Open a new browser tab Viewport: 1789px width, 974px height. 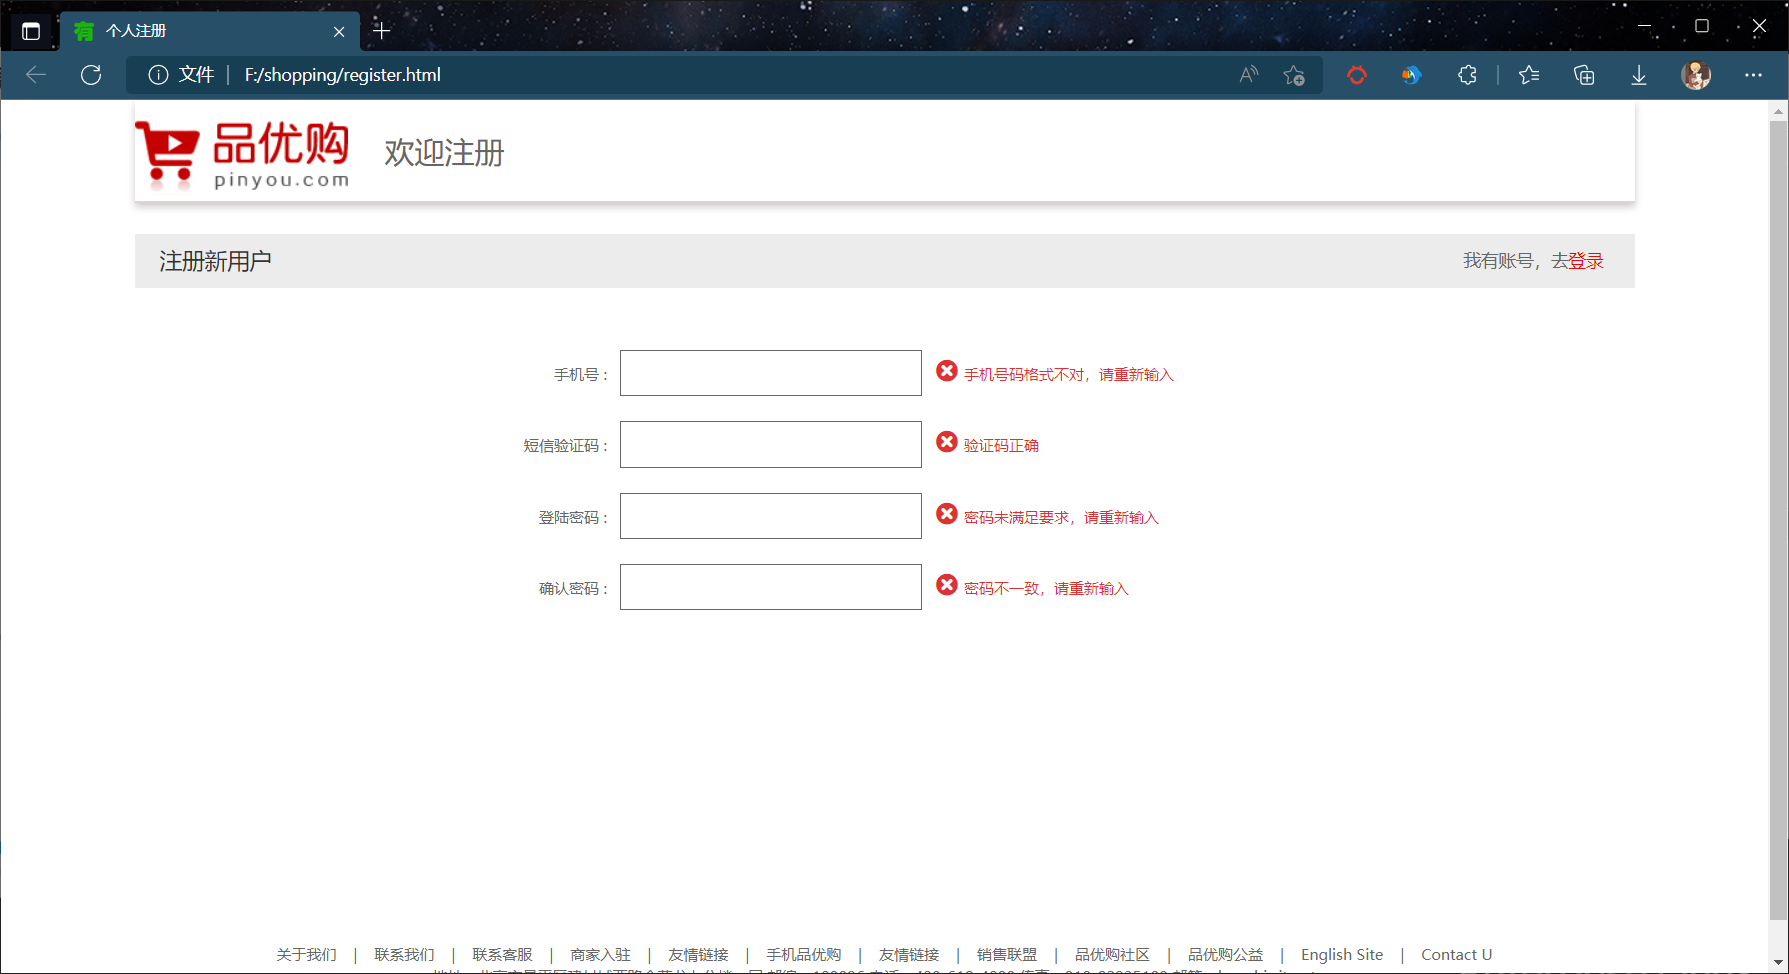[381, 31]
